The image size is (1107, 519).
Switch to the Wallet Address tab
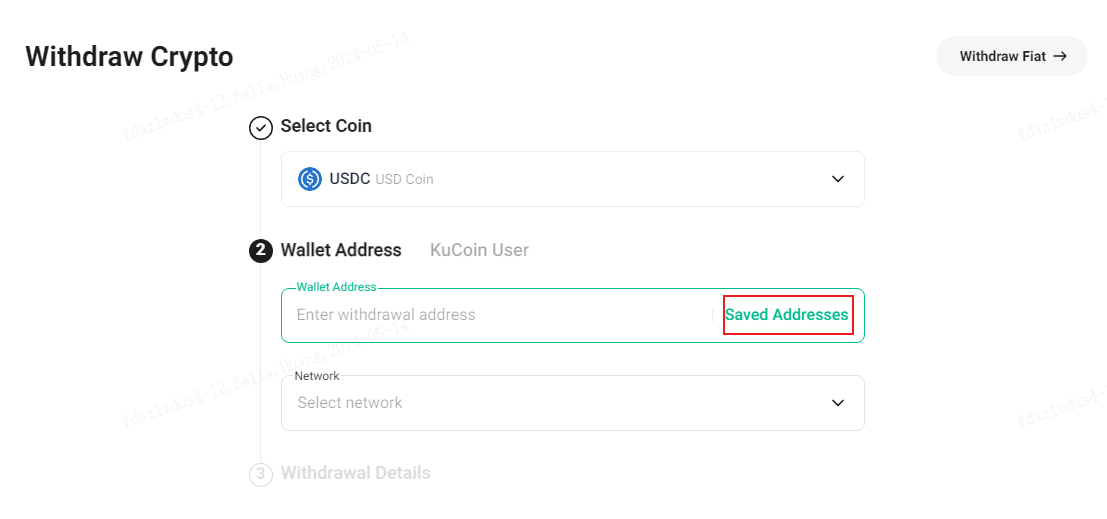pyautogui.click(x=341, y=250)
